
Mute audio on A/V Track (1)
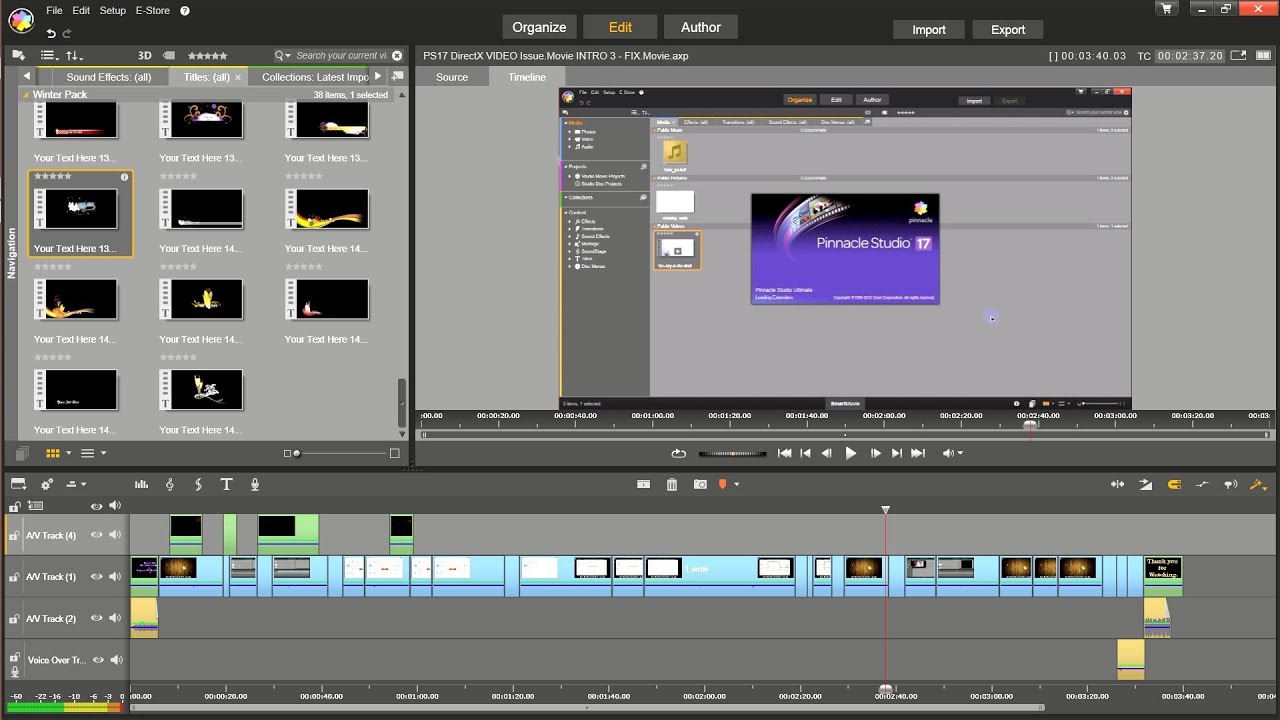pyautogui.click(x=115, y=577)
